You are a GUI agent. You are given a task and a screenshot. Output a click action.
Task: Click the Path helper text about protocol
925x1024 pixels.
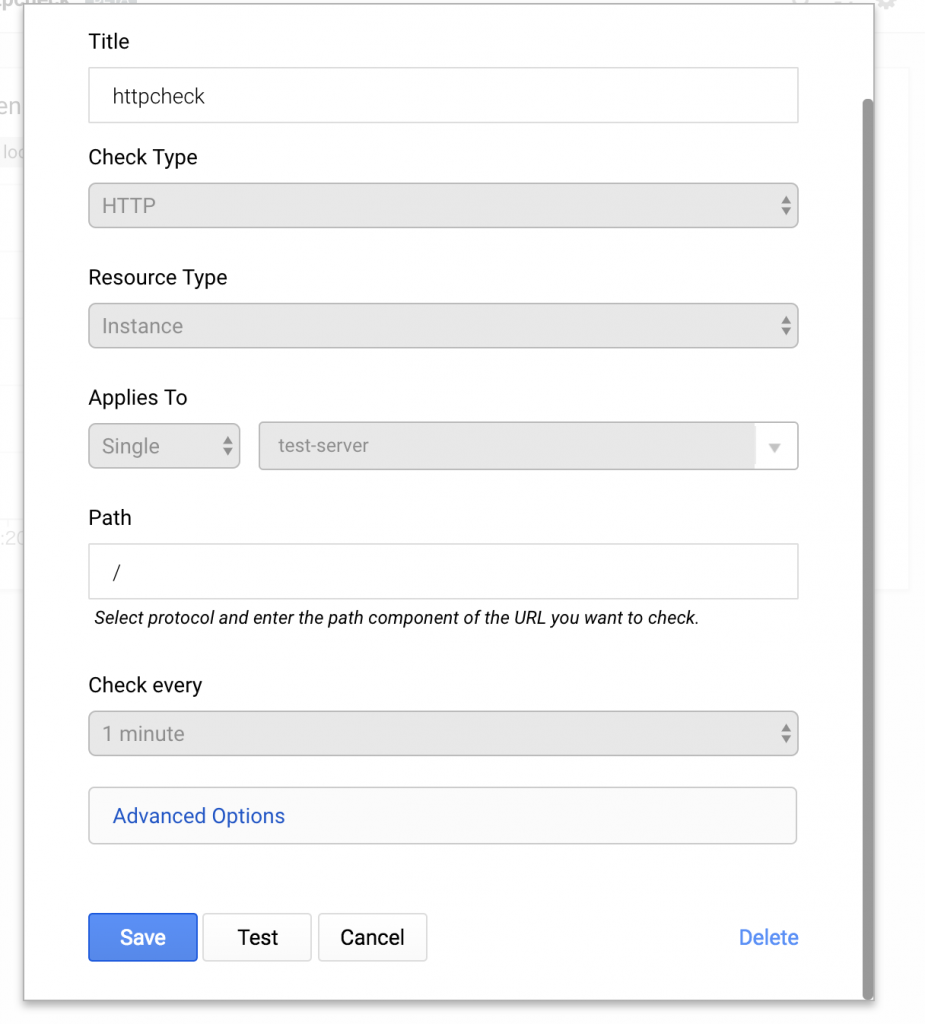(396, 618)
